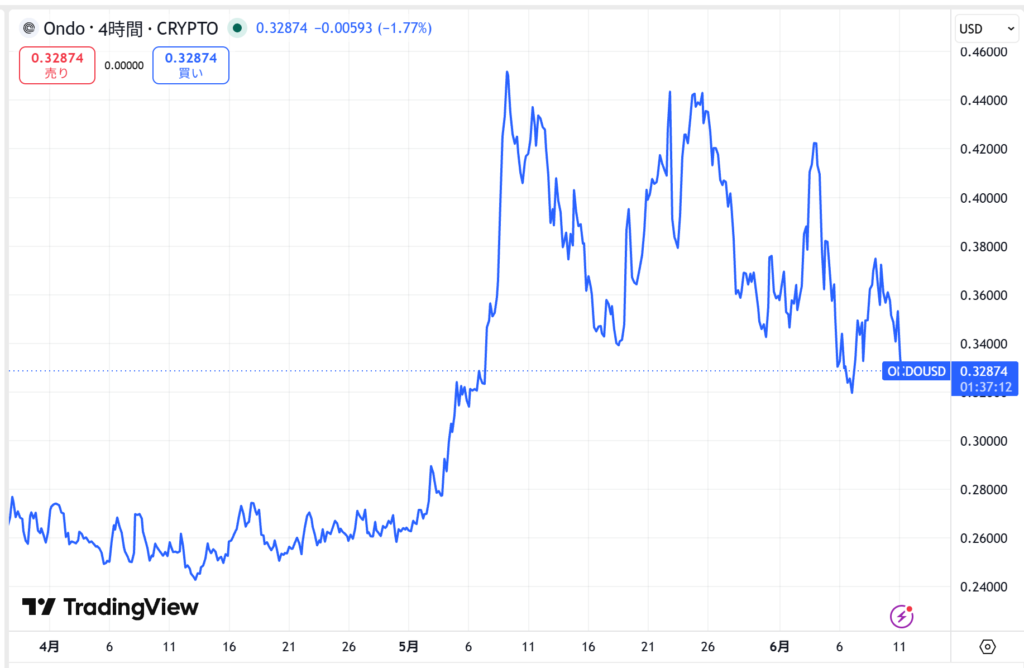Click the 0.38000 price axis label
Screen dimensions: 1024x668
[x=984, y=247]
